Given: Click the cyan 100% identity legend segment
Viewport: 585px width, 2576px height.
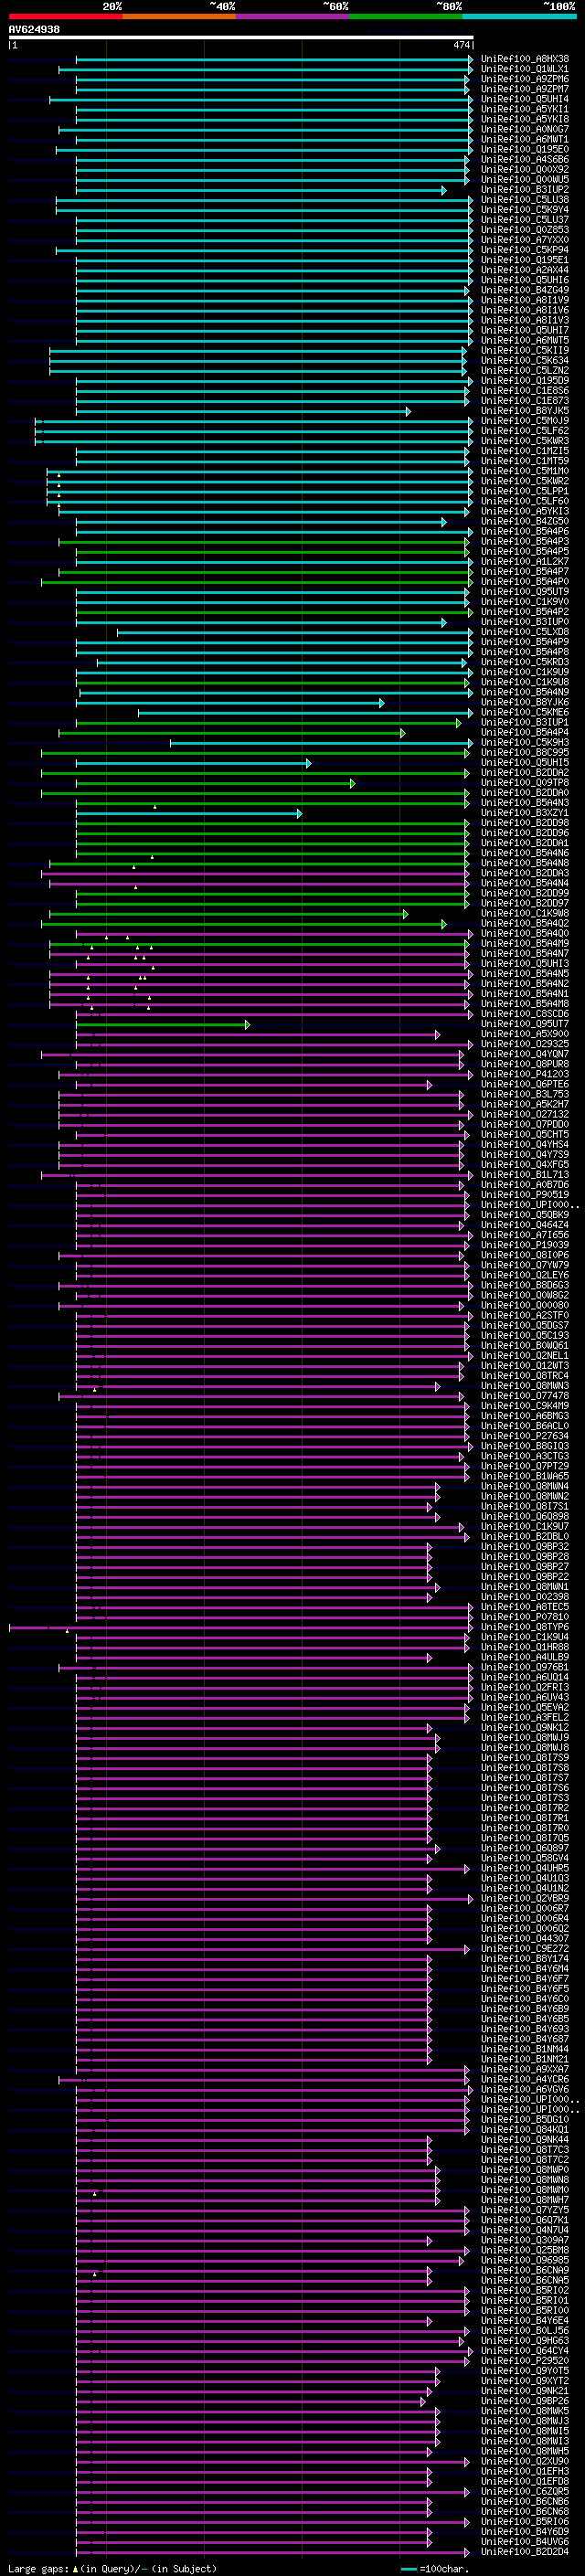Looking at the screenshot, I should tap(519, 16).
